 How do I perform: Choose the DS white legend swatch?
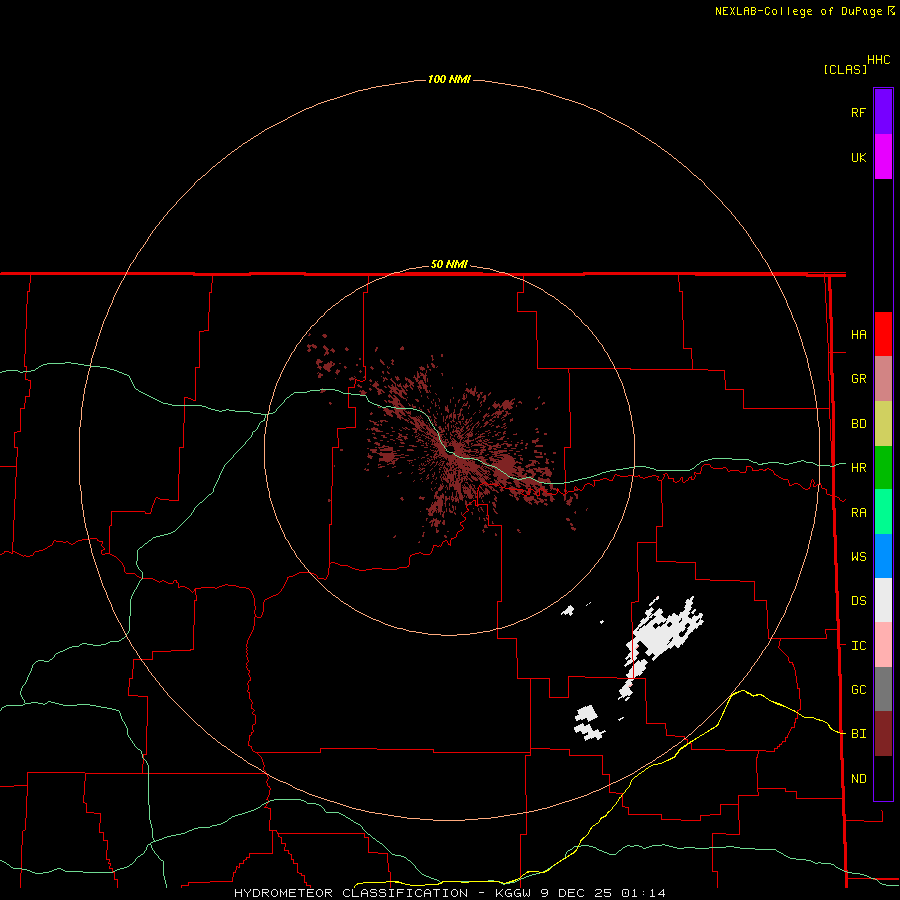click(883, 600)
